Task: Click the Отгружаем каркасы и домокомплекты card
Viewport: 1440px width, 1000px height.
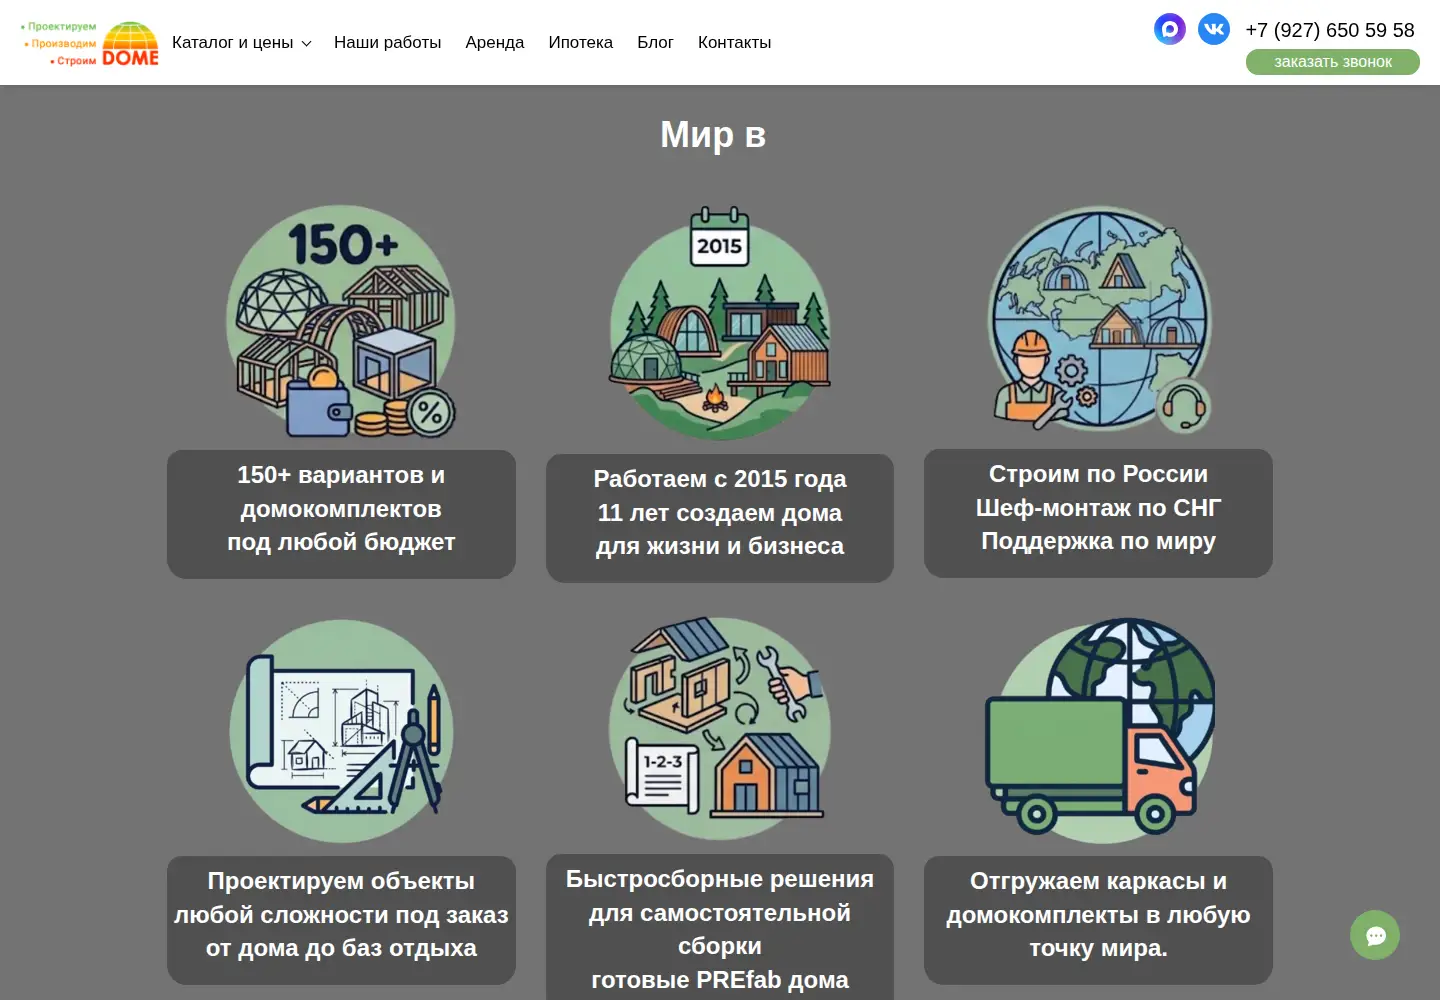Action: click(1098, 920)
